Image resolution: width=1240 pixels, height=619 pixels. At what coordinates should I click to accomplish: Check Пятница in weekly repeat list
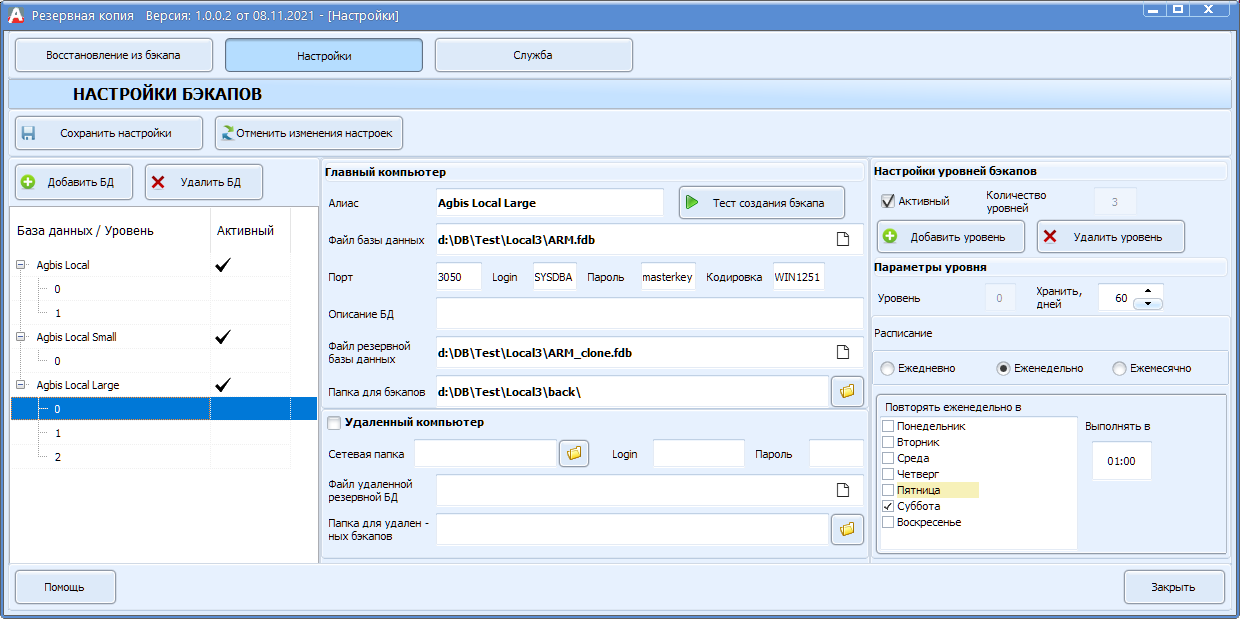coord(887,490)
